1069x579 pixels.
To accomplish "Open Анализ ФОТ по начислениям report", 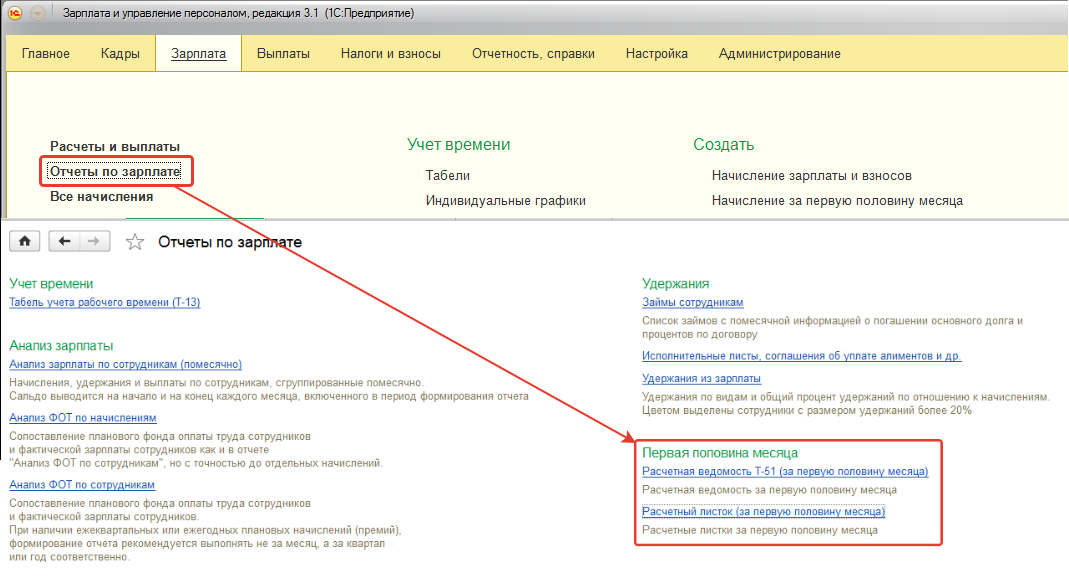I will point(82,417).
